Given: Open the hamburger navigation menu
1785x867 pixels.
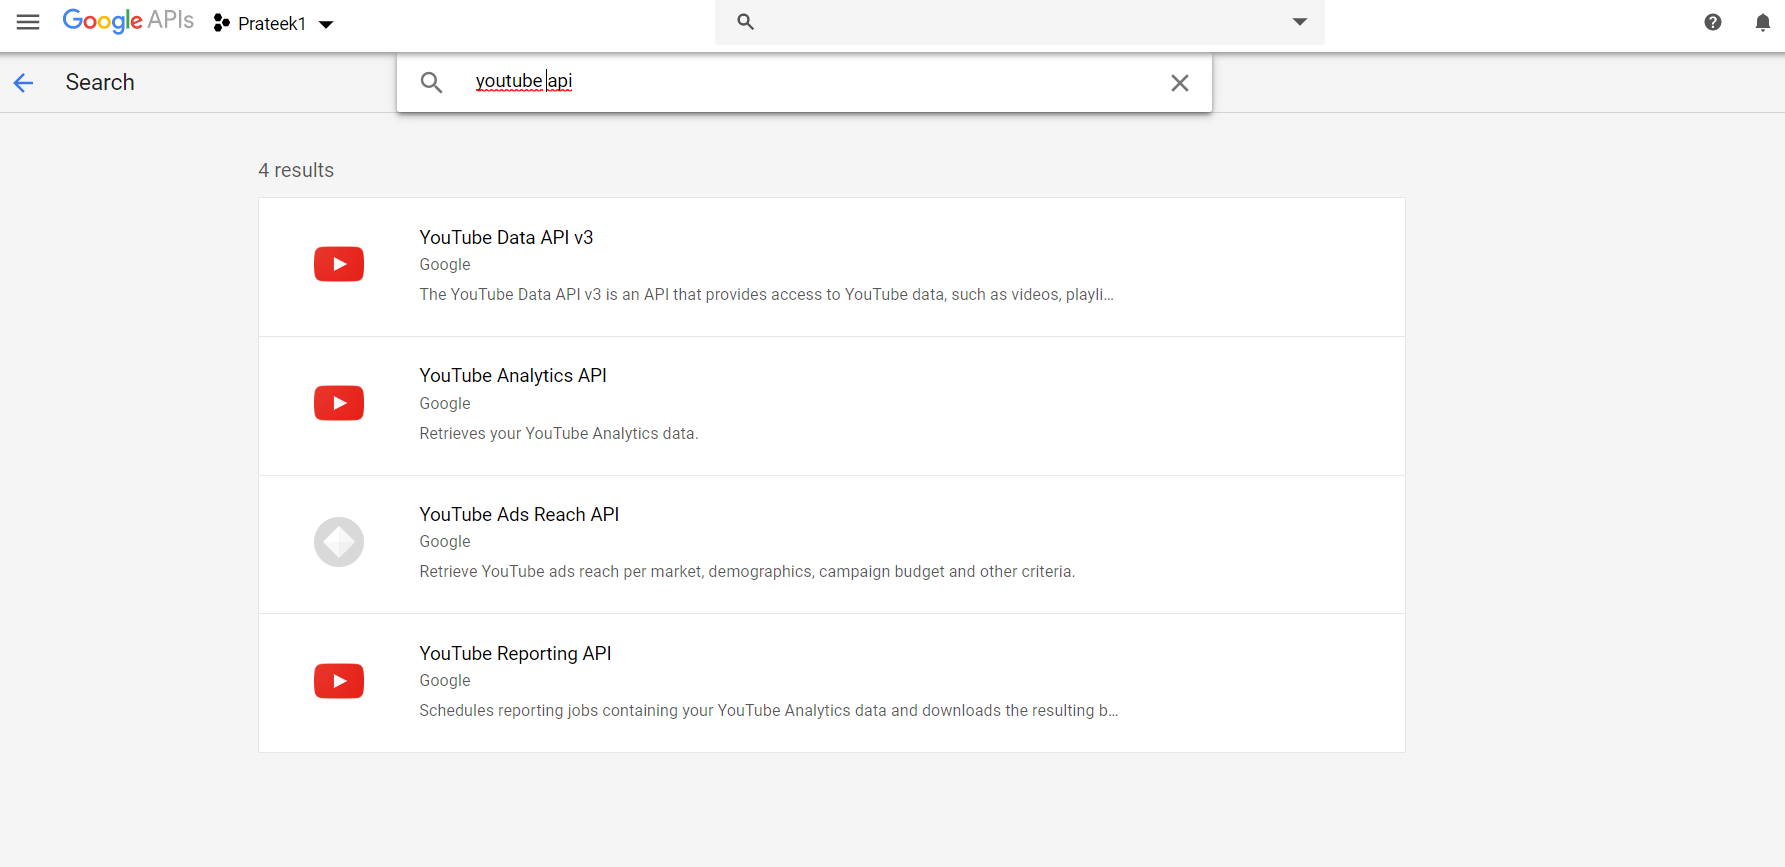Looking at the screenshot, I should point(28,22).
